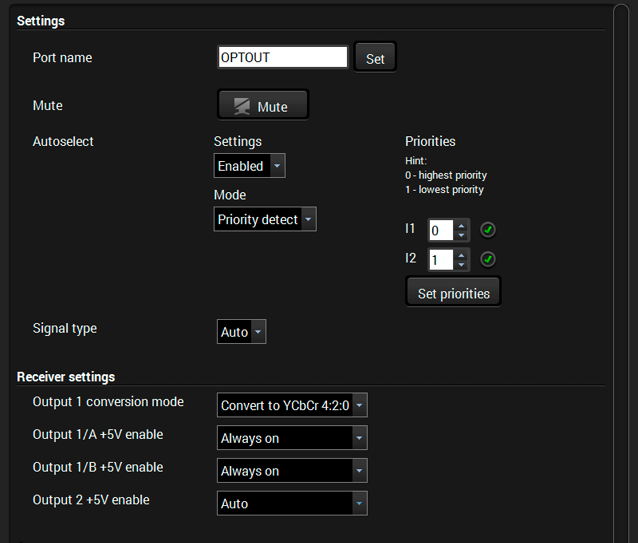The width and height of the screenshot is (638, 543).
Task: Click the Set button for port name
Action: (x=375, y=57)
